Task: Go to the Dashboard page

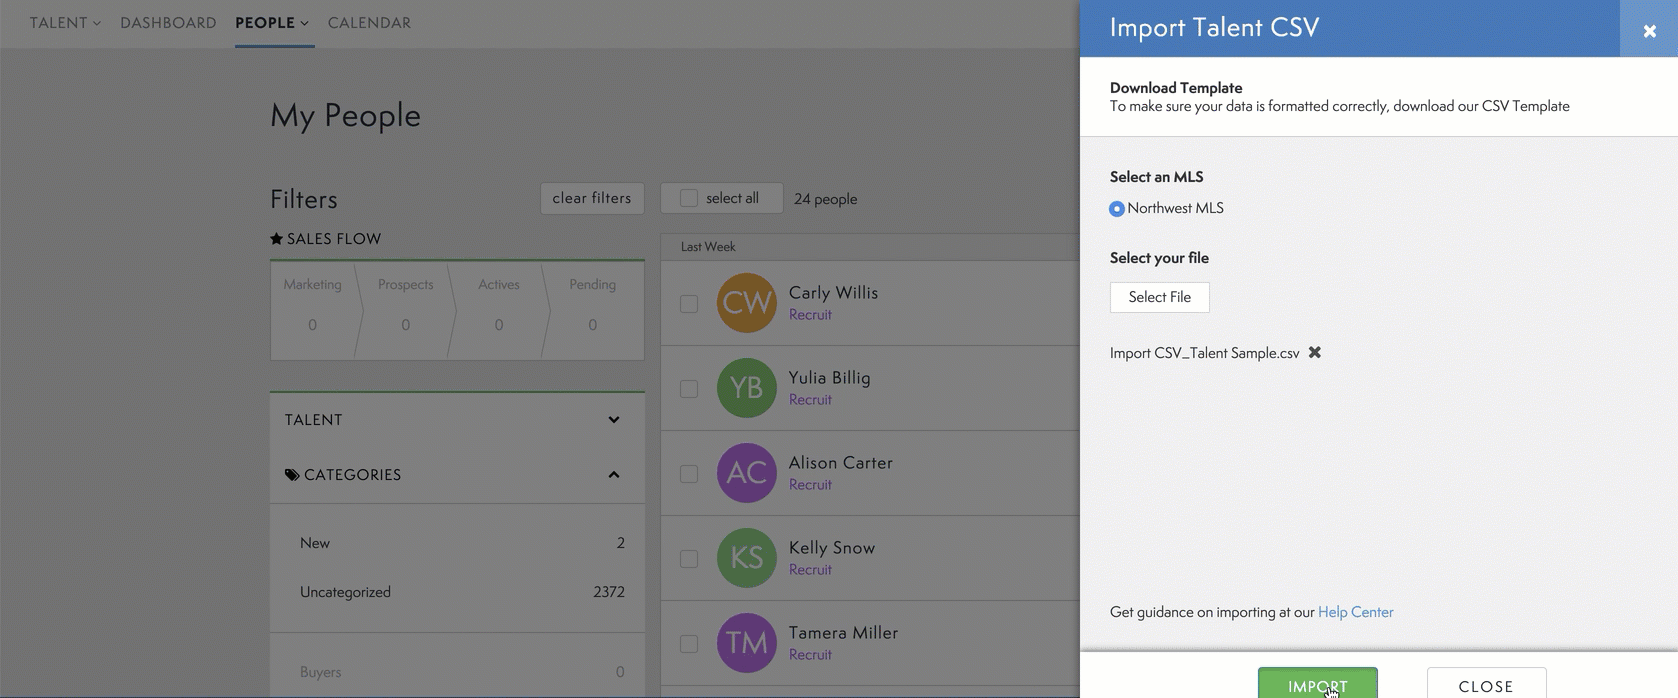Action: click(168, 23)
